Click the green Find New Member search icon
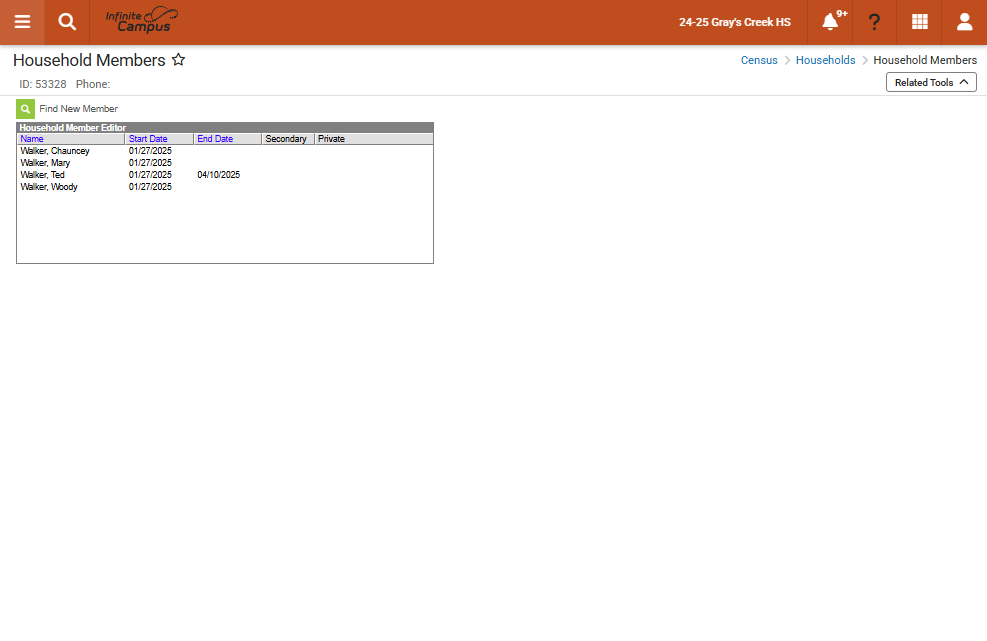The width and height of the screenshot is (987, 641). click(25, 109)
